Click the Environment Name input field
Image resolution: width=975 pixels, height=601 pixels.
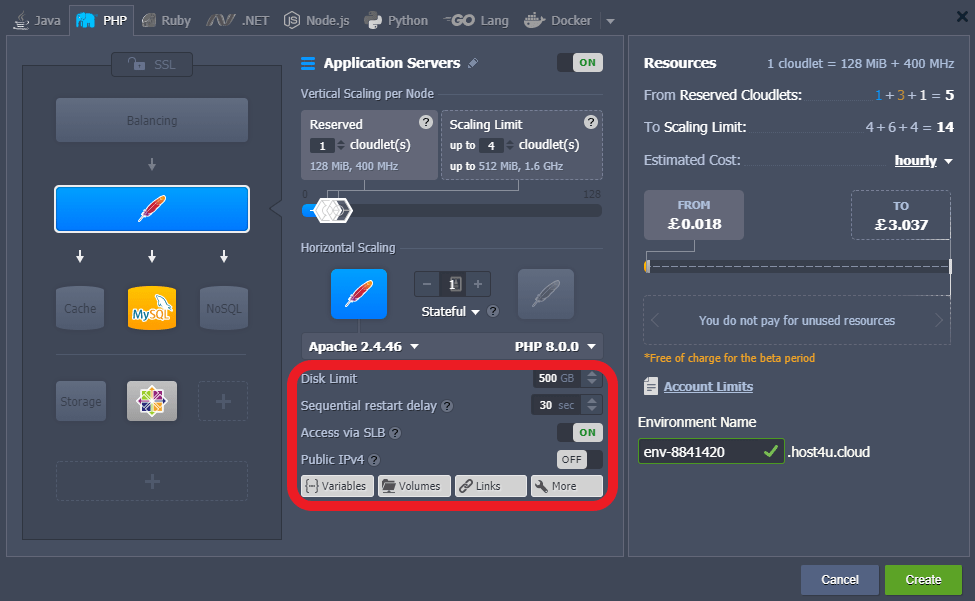[x=711, y=451]
